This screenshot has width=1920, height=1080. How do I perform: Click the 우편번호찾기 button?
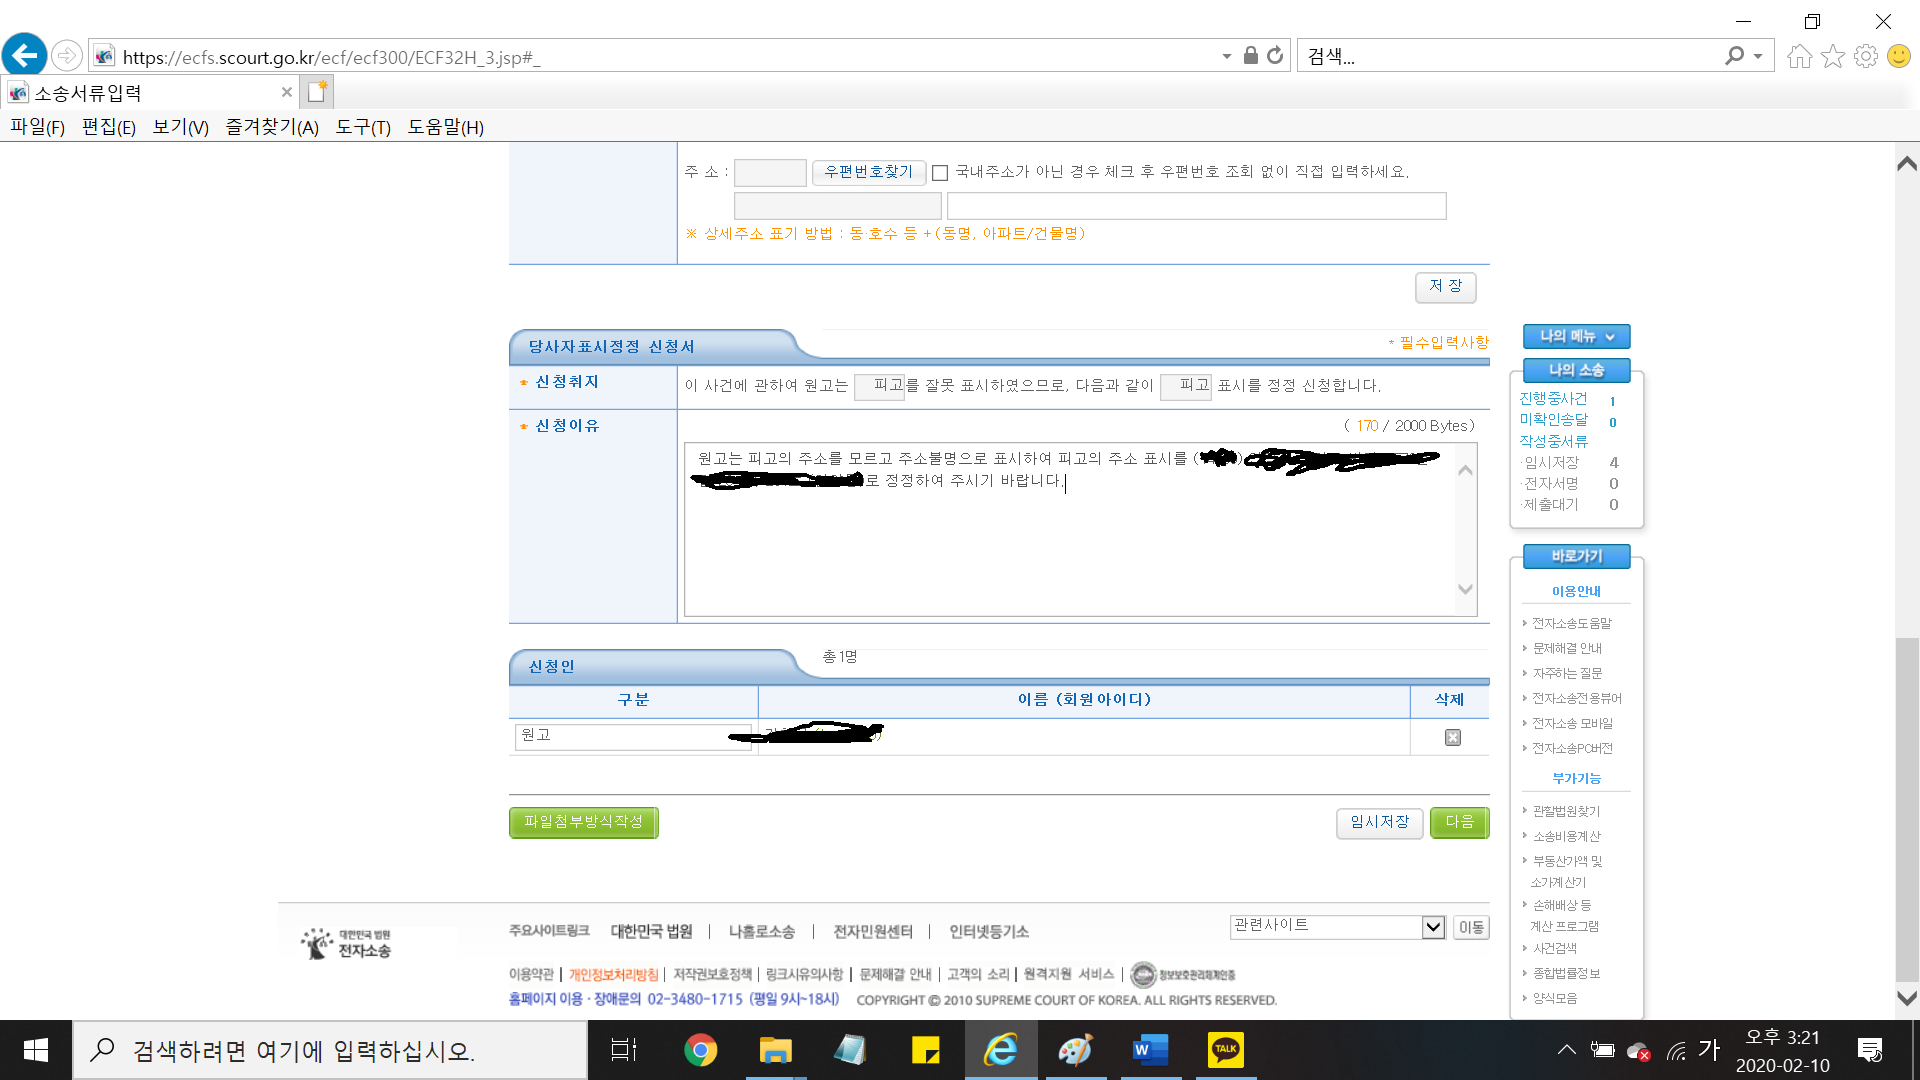click(x=868, y=172)
